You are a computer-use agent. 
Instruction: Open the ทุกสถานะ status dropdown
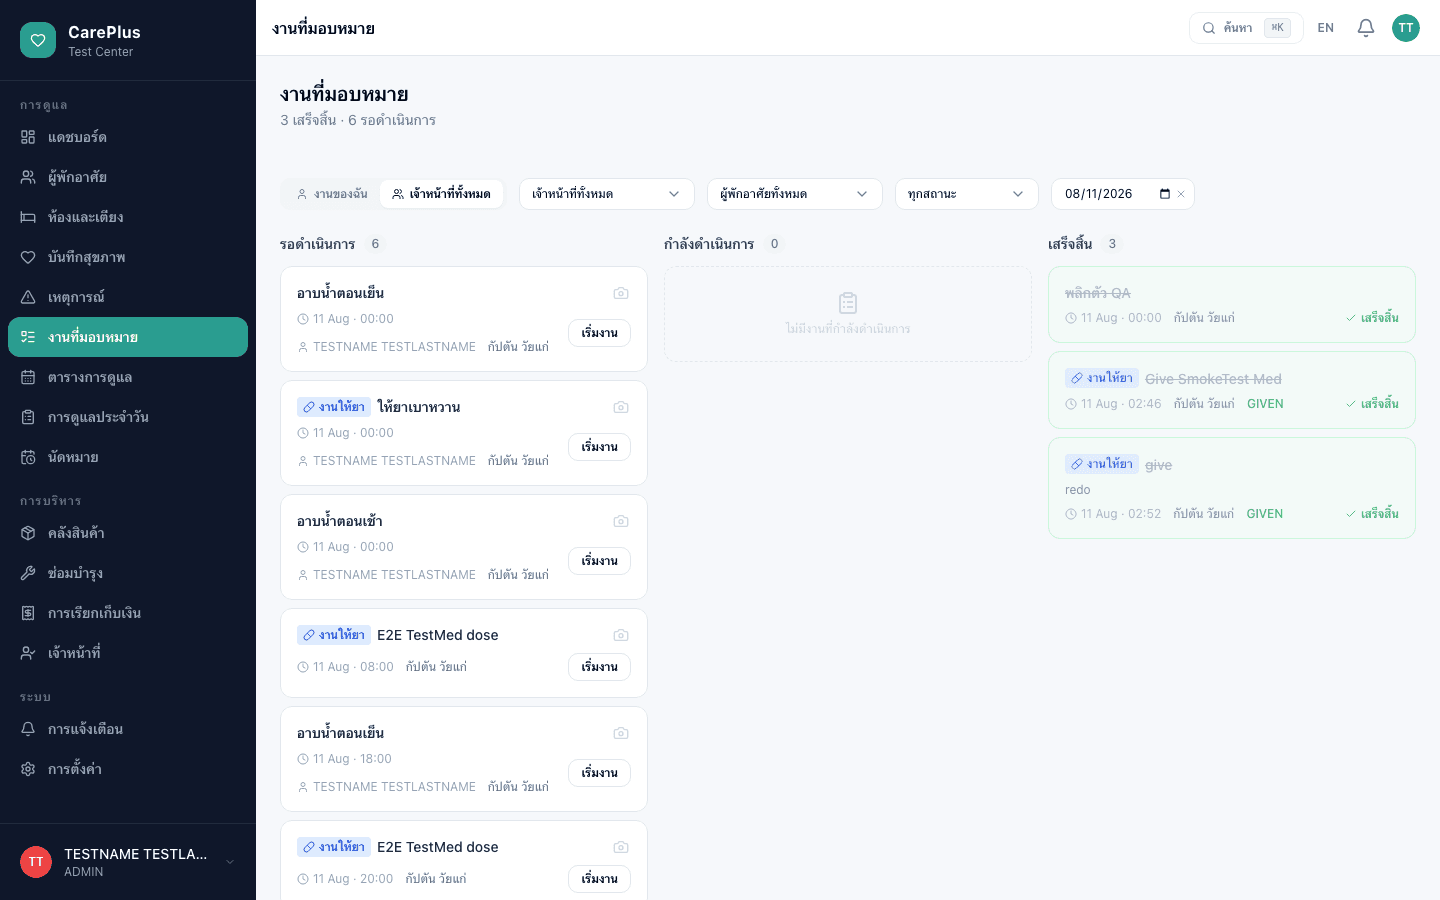point(967,194)
